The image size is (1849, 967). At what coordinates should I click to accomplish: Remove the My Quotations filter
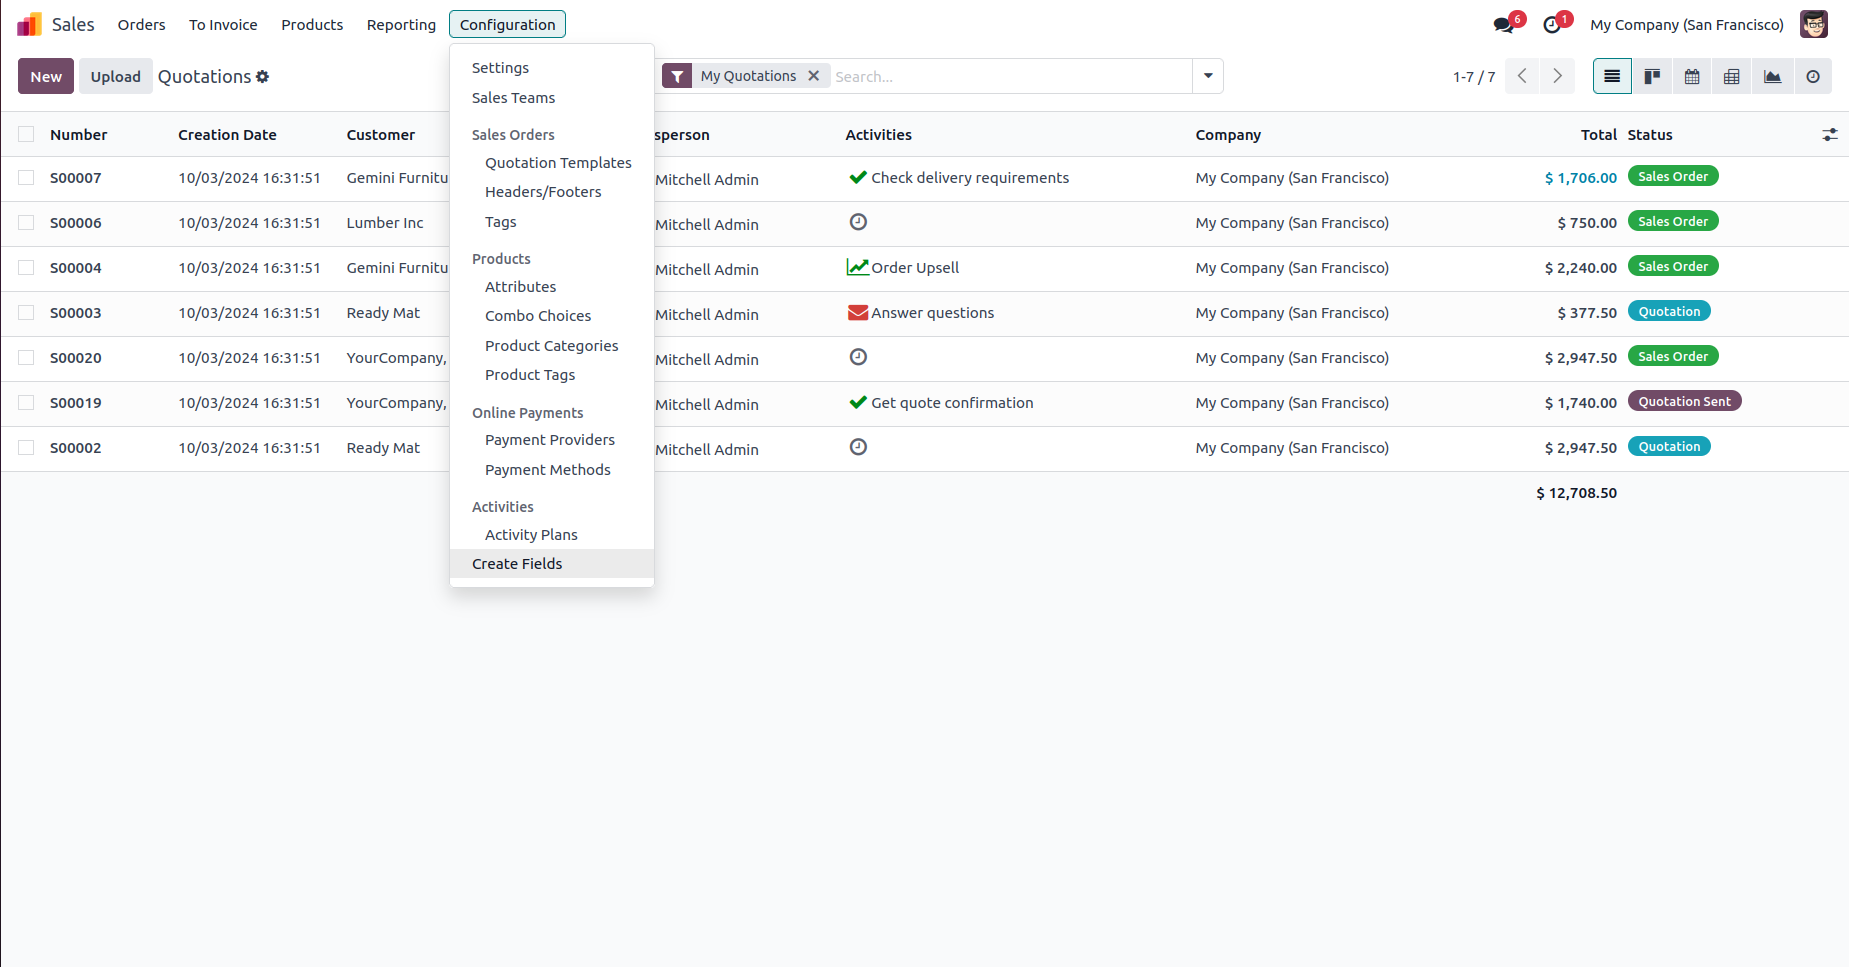pos(814,76)
